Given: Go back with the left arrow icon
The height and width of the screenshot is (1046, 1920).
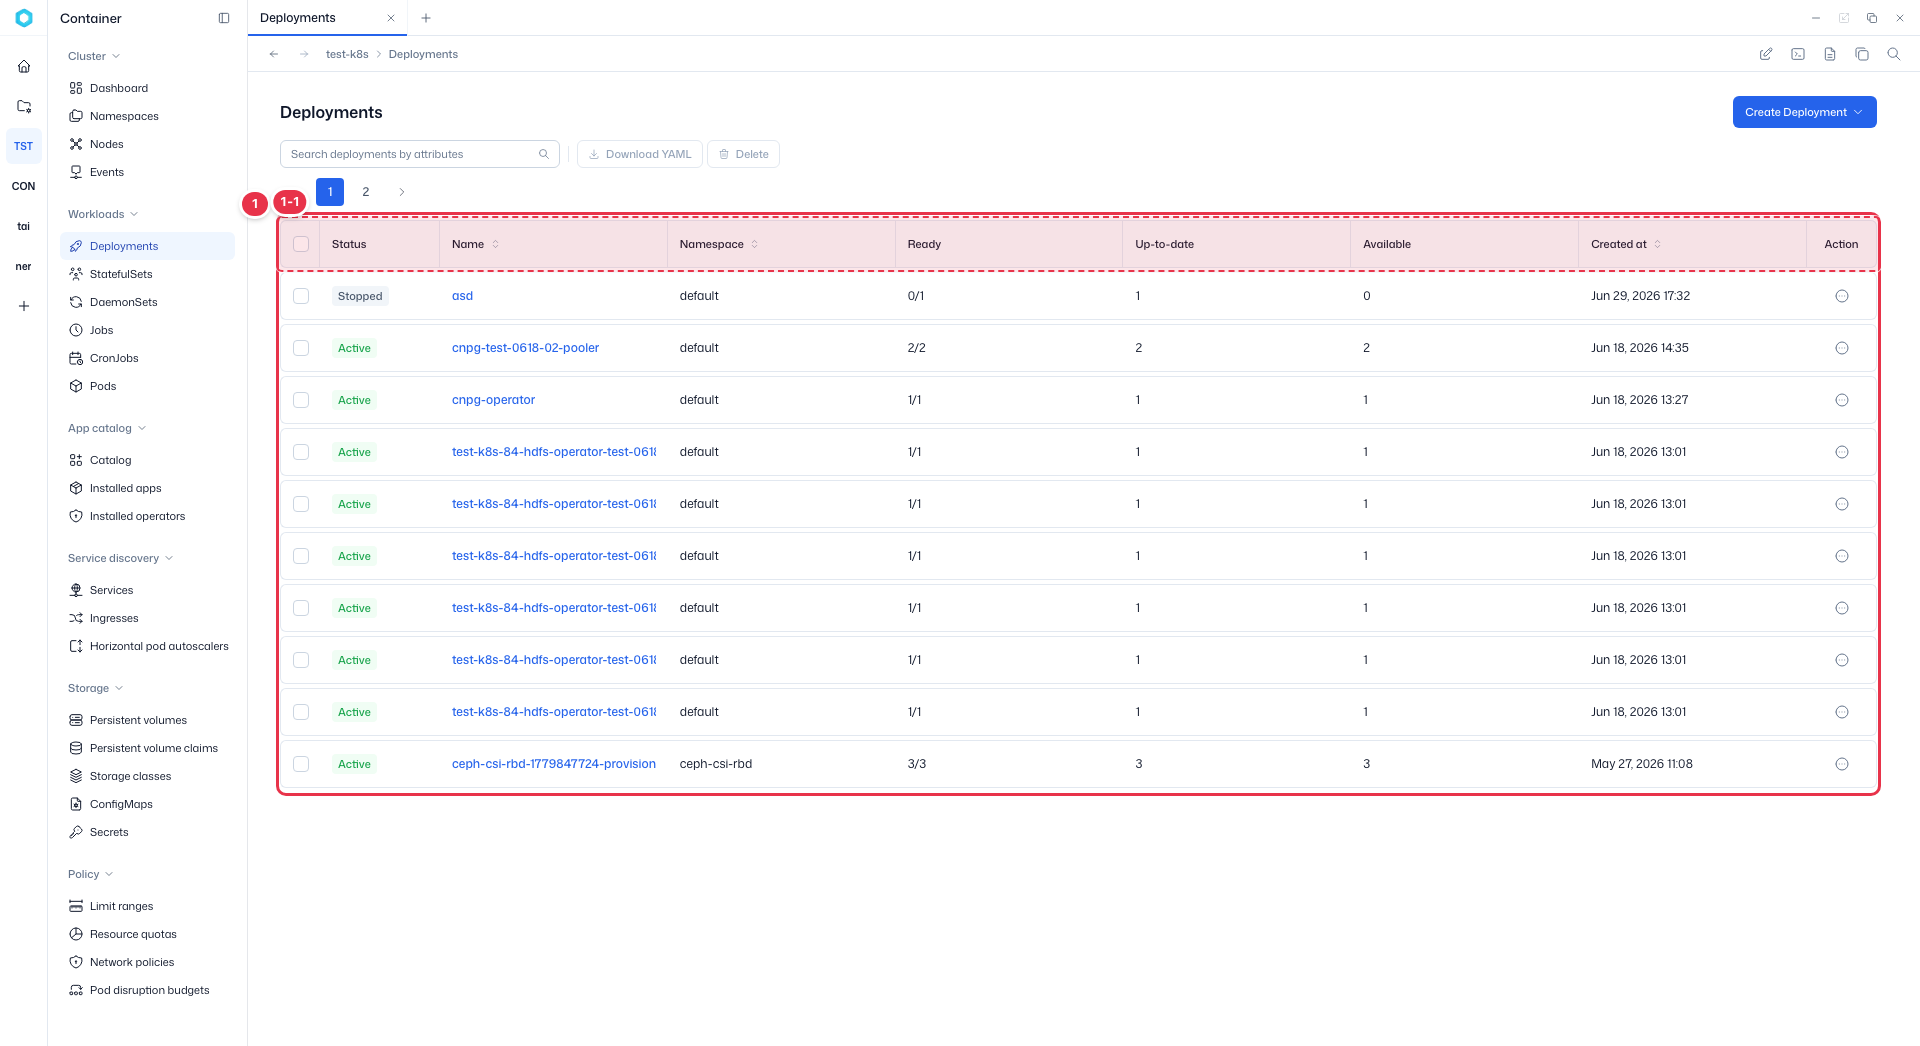Looking at the screenshot, I should click(x=273, y=54).
